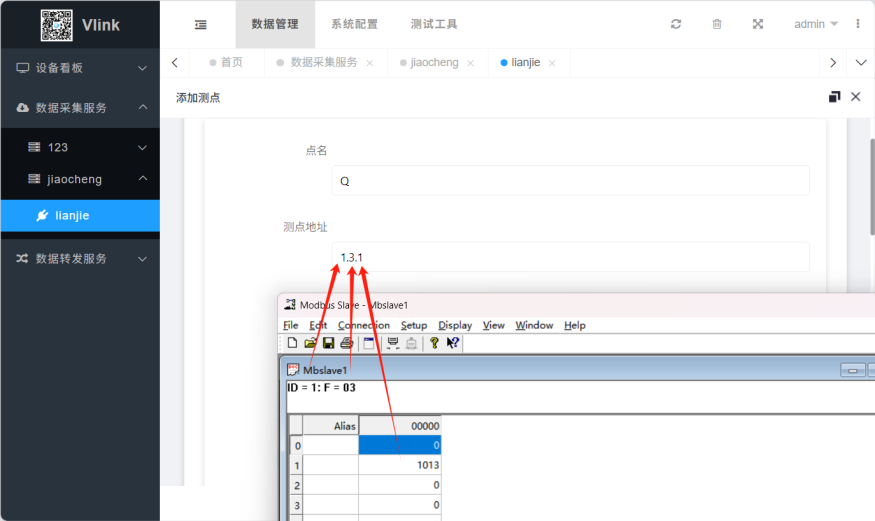This screenshot has width=875, height=521.
Task: Click the context help pointer icon
Action: 453,343
